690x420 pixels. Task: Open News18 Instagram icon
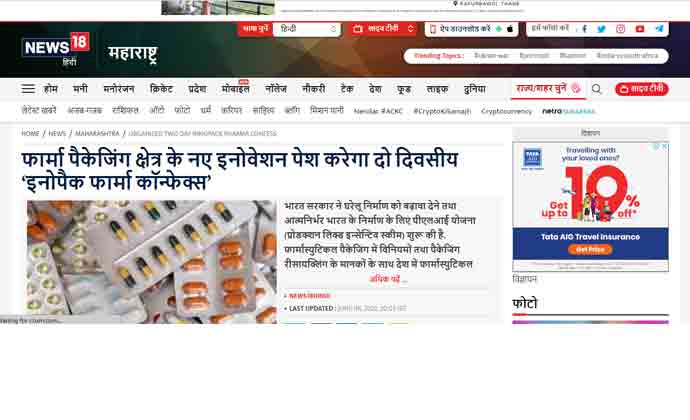[620, 29]
